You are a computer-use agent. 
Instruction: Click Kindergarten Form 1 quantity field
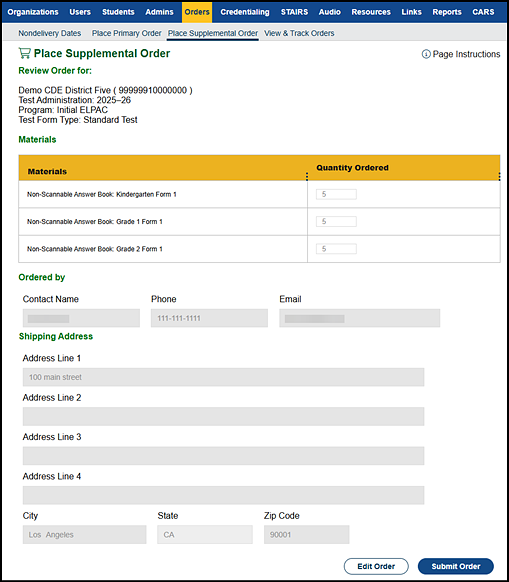(x=336, y=194)
